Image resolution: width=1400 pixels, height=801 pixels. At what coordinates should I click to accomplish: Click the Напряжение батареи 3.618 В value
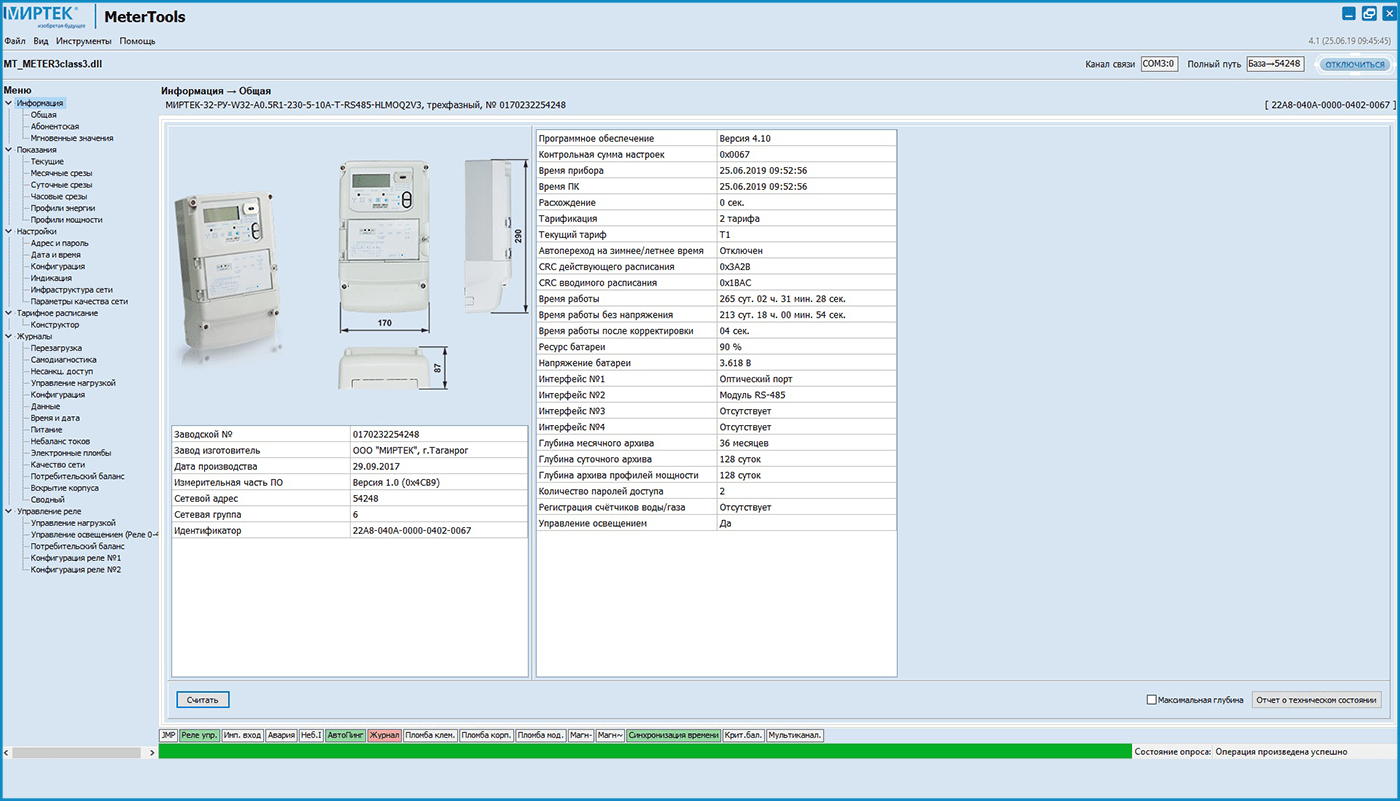[x=737, y=363]
